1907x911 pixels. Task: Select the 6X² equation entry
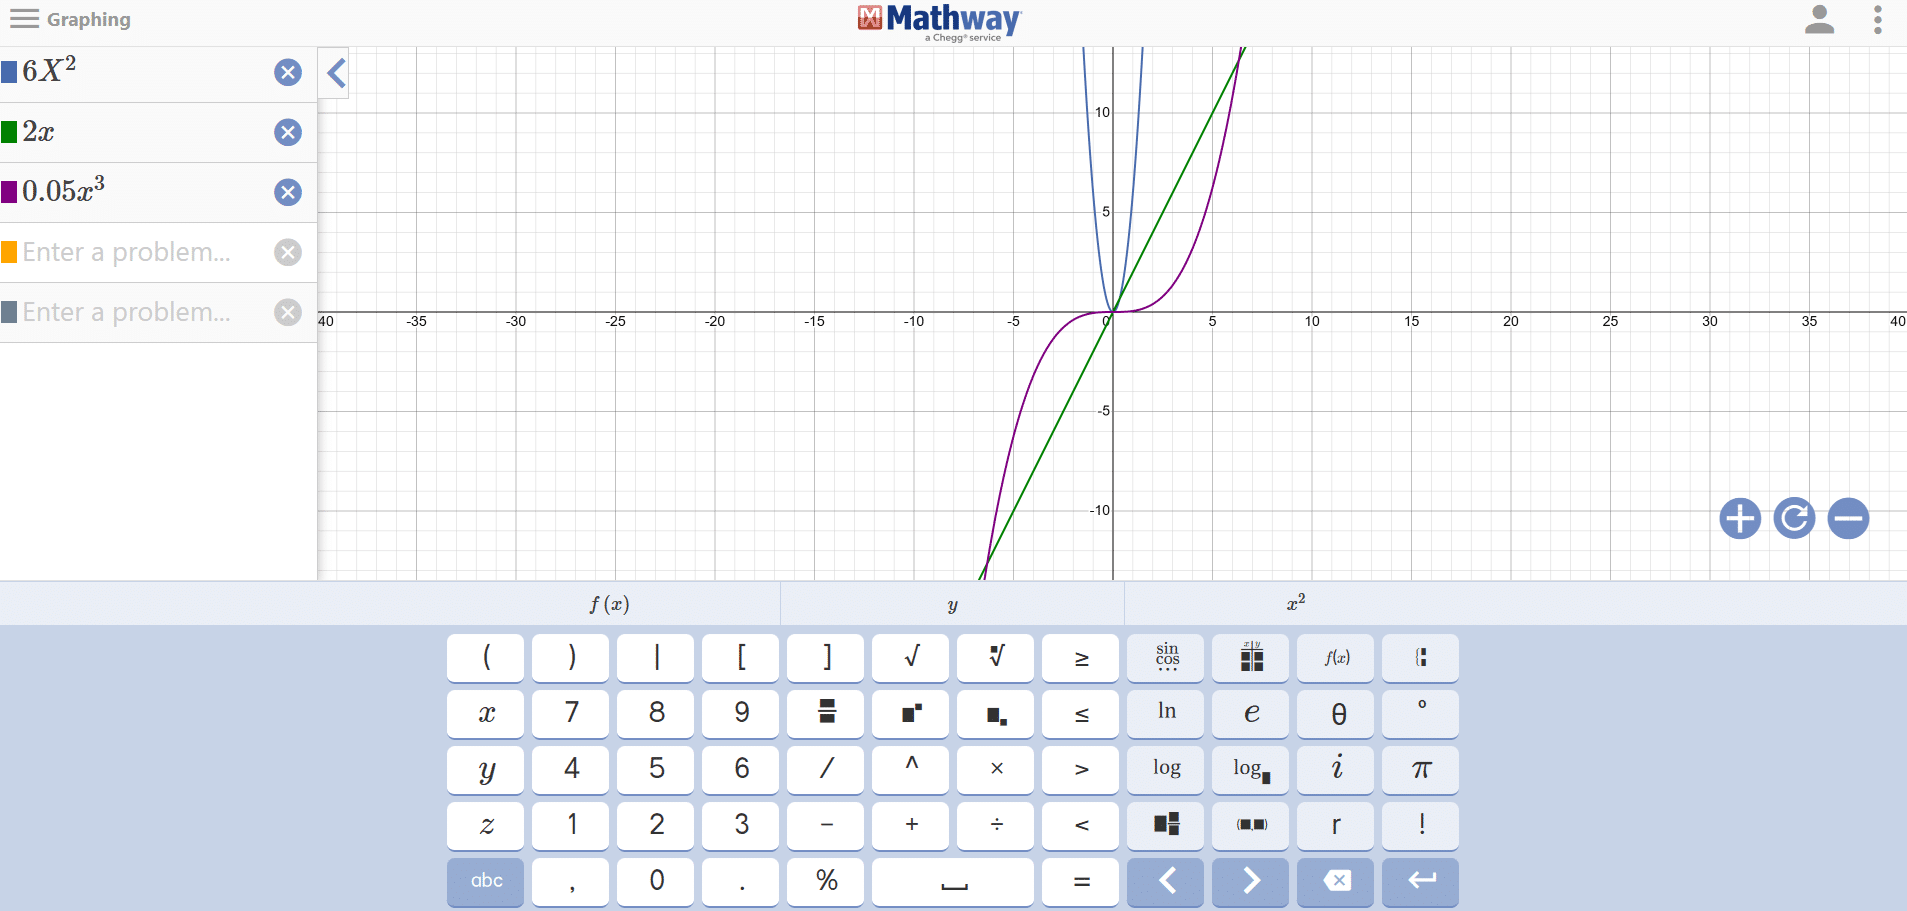click(x=140, y=72)
